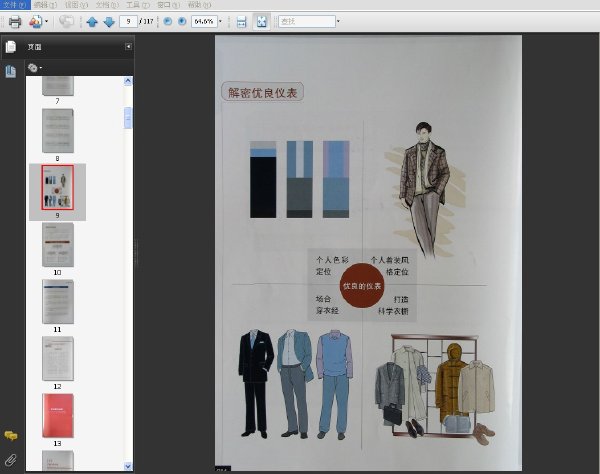Viewport: 600px width, 474px height.
Task: Click the red 优良的仪表 circle
Action: [x=362, y=285]
